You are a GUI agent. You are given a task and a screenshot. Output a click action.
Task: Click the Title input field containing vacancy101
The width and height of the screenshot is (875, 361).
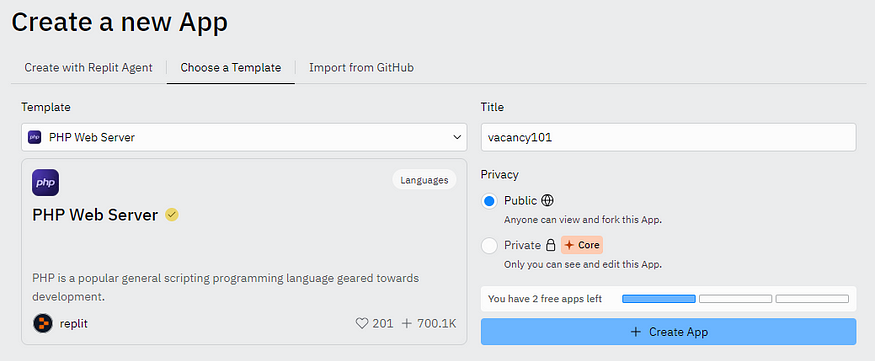pyautogui.click(x=669, y=137)
